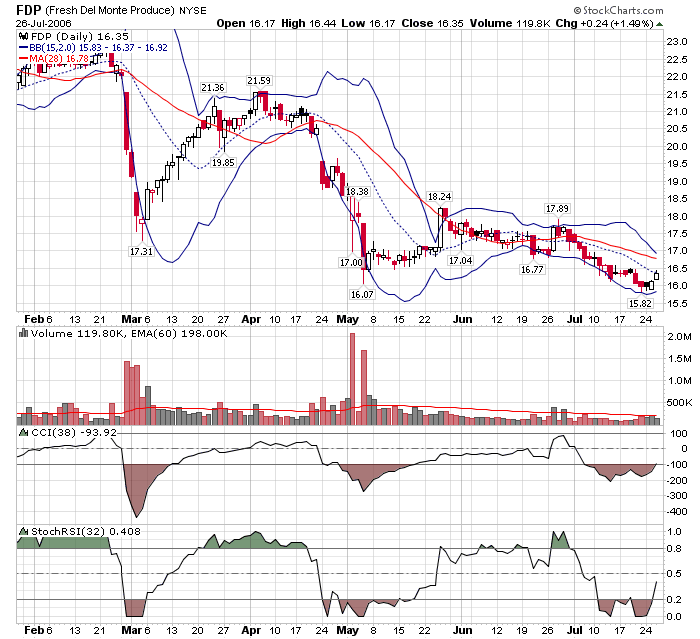Click the -100 CCI axis label
The width and height of the screenshot is (700, 639).
[x=677, y=464]
